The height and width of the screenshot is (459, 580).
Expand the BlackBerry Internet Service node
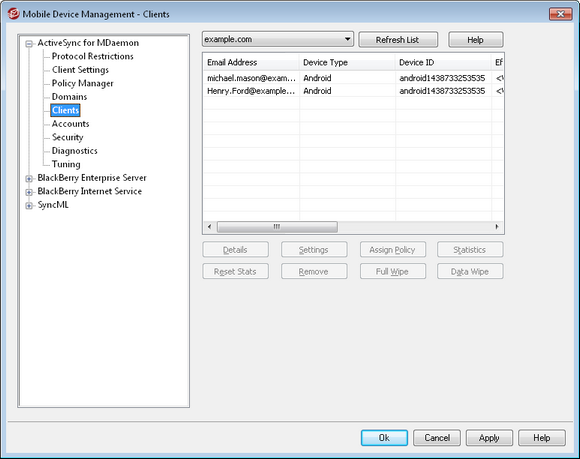click(29, 192)
